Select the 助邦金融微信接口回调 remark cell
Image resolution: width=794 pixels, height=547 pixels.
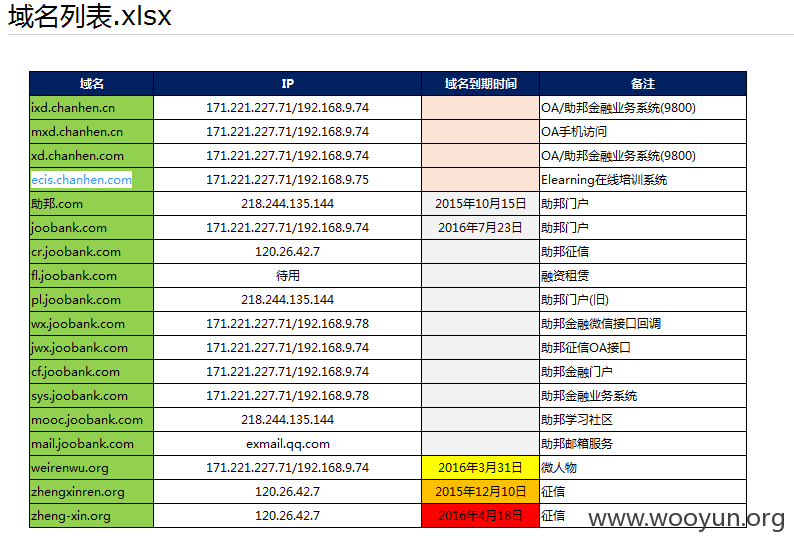coord(643,324)
